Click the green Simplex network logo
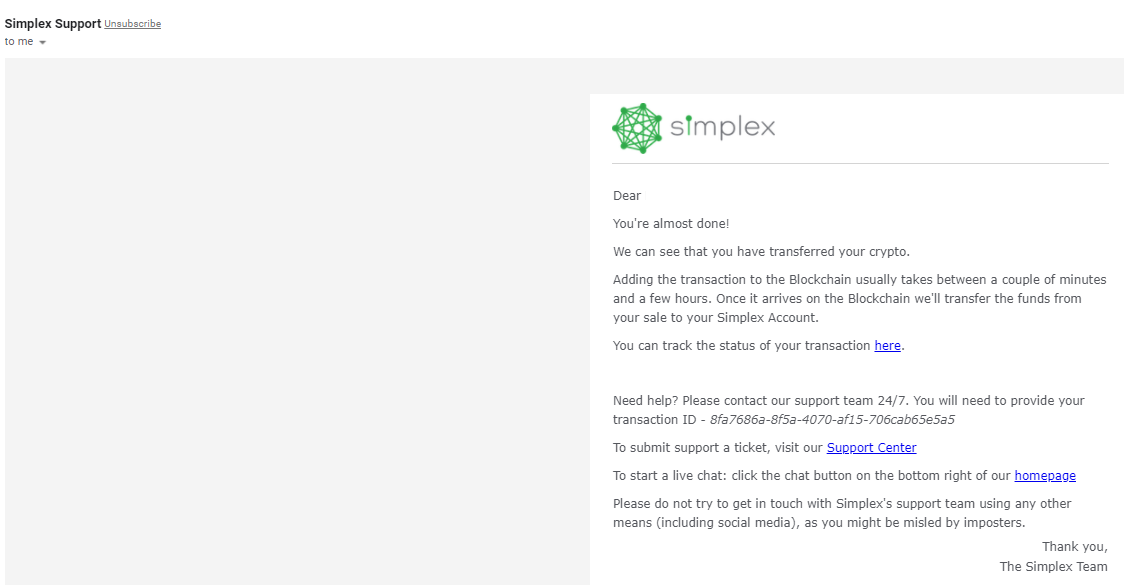This screenshot has width=1124, height=585. pyautogui.click(x=637, y=127)
